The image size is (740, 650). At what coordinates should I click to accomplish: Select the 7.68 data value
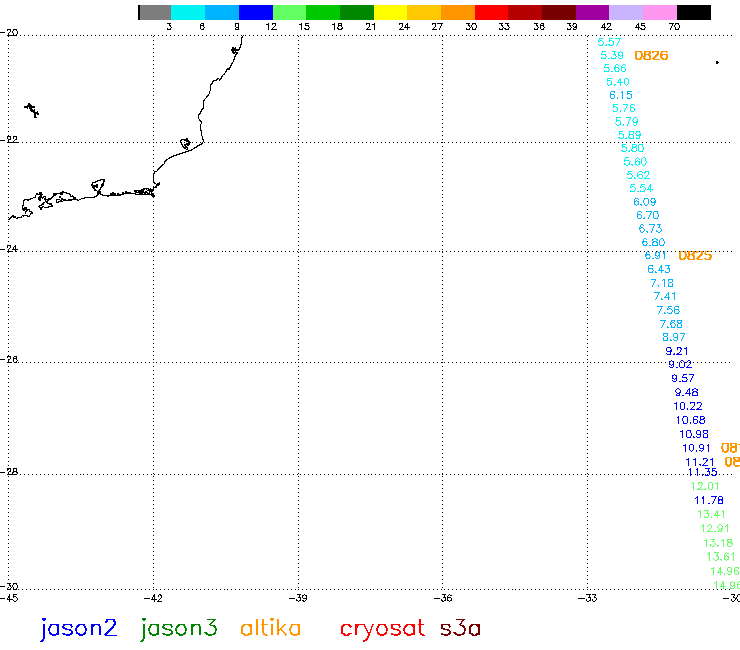click(671, 324)
